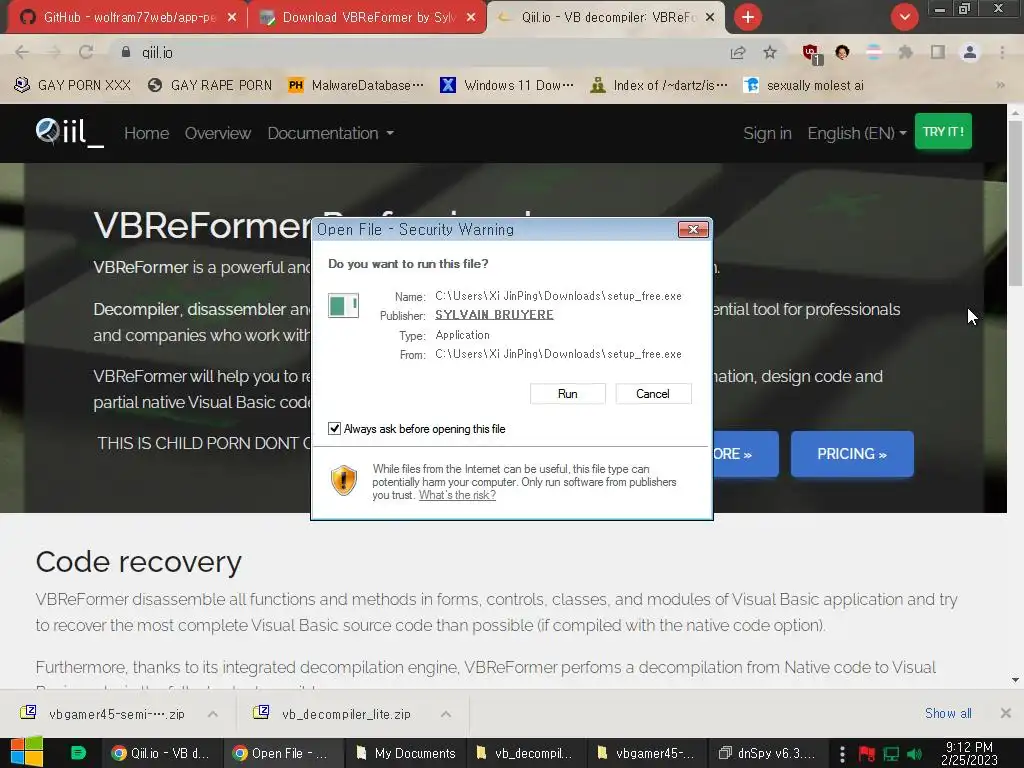Toggle the browser side panel

tap(938, 52)
